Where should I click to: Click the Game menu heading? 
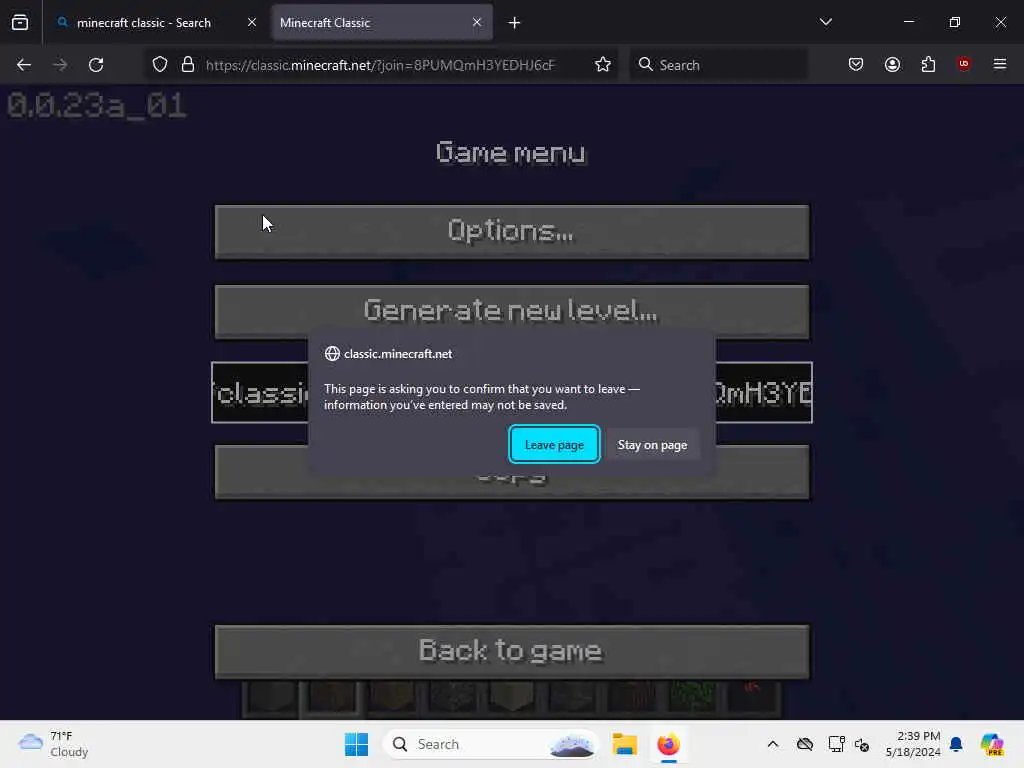tap(511, 152)
